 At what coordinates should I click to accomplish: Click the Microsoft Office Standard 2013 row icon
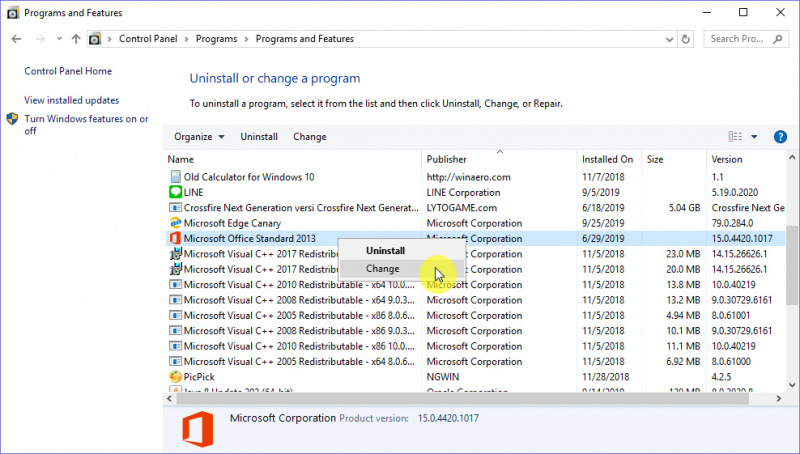176,238
